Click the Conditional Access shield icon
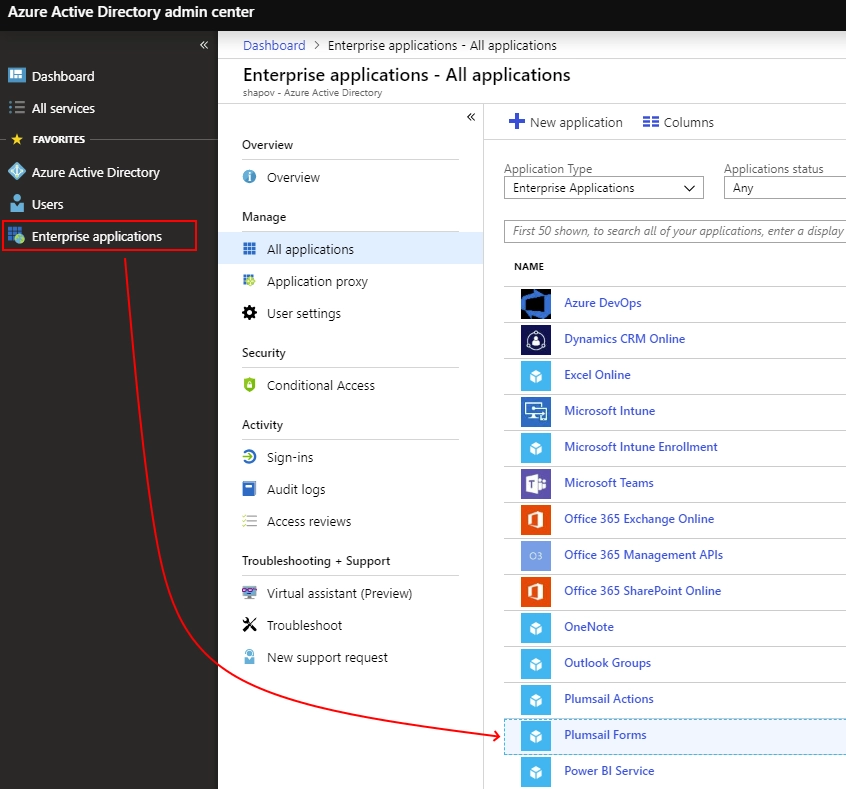This screenshot has height=789, width=846. click(249, 385)
